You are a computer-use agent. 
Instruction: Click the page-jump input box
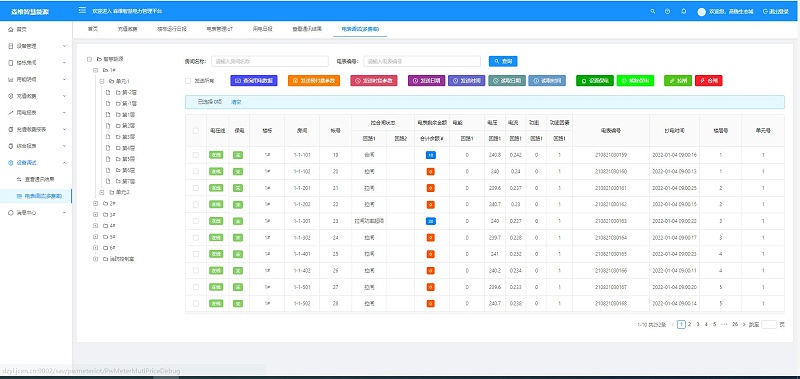pyautogui.click(x=769, y=324)
